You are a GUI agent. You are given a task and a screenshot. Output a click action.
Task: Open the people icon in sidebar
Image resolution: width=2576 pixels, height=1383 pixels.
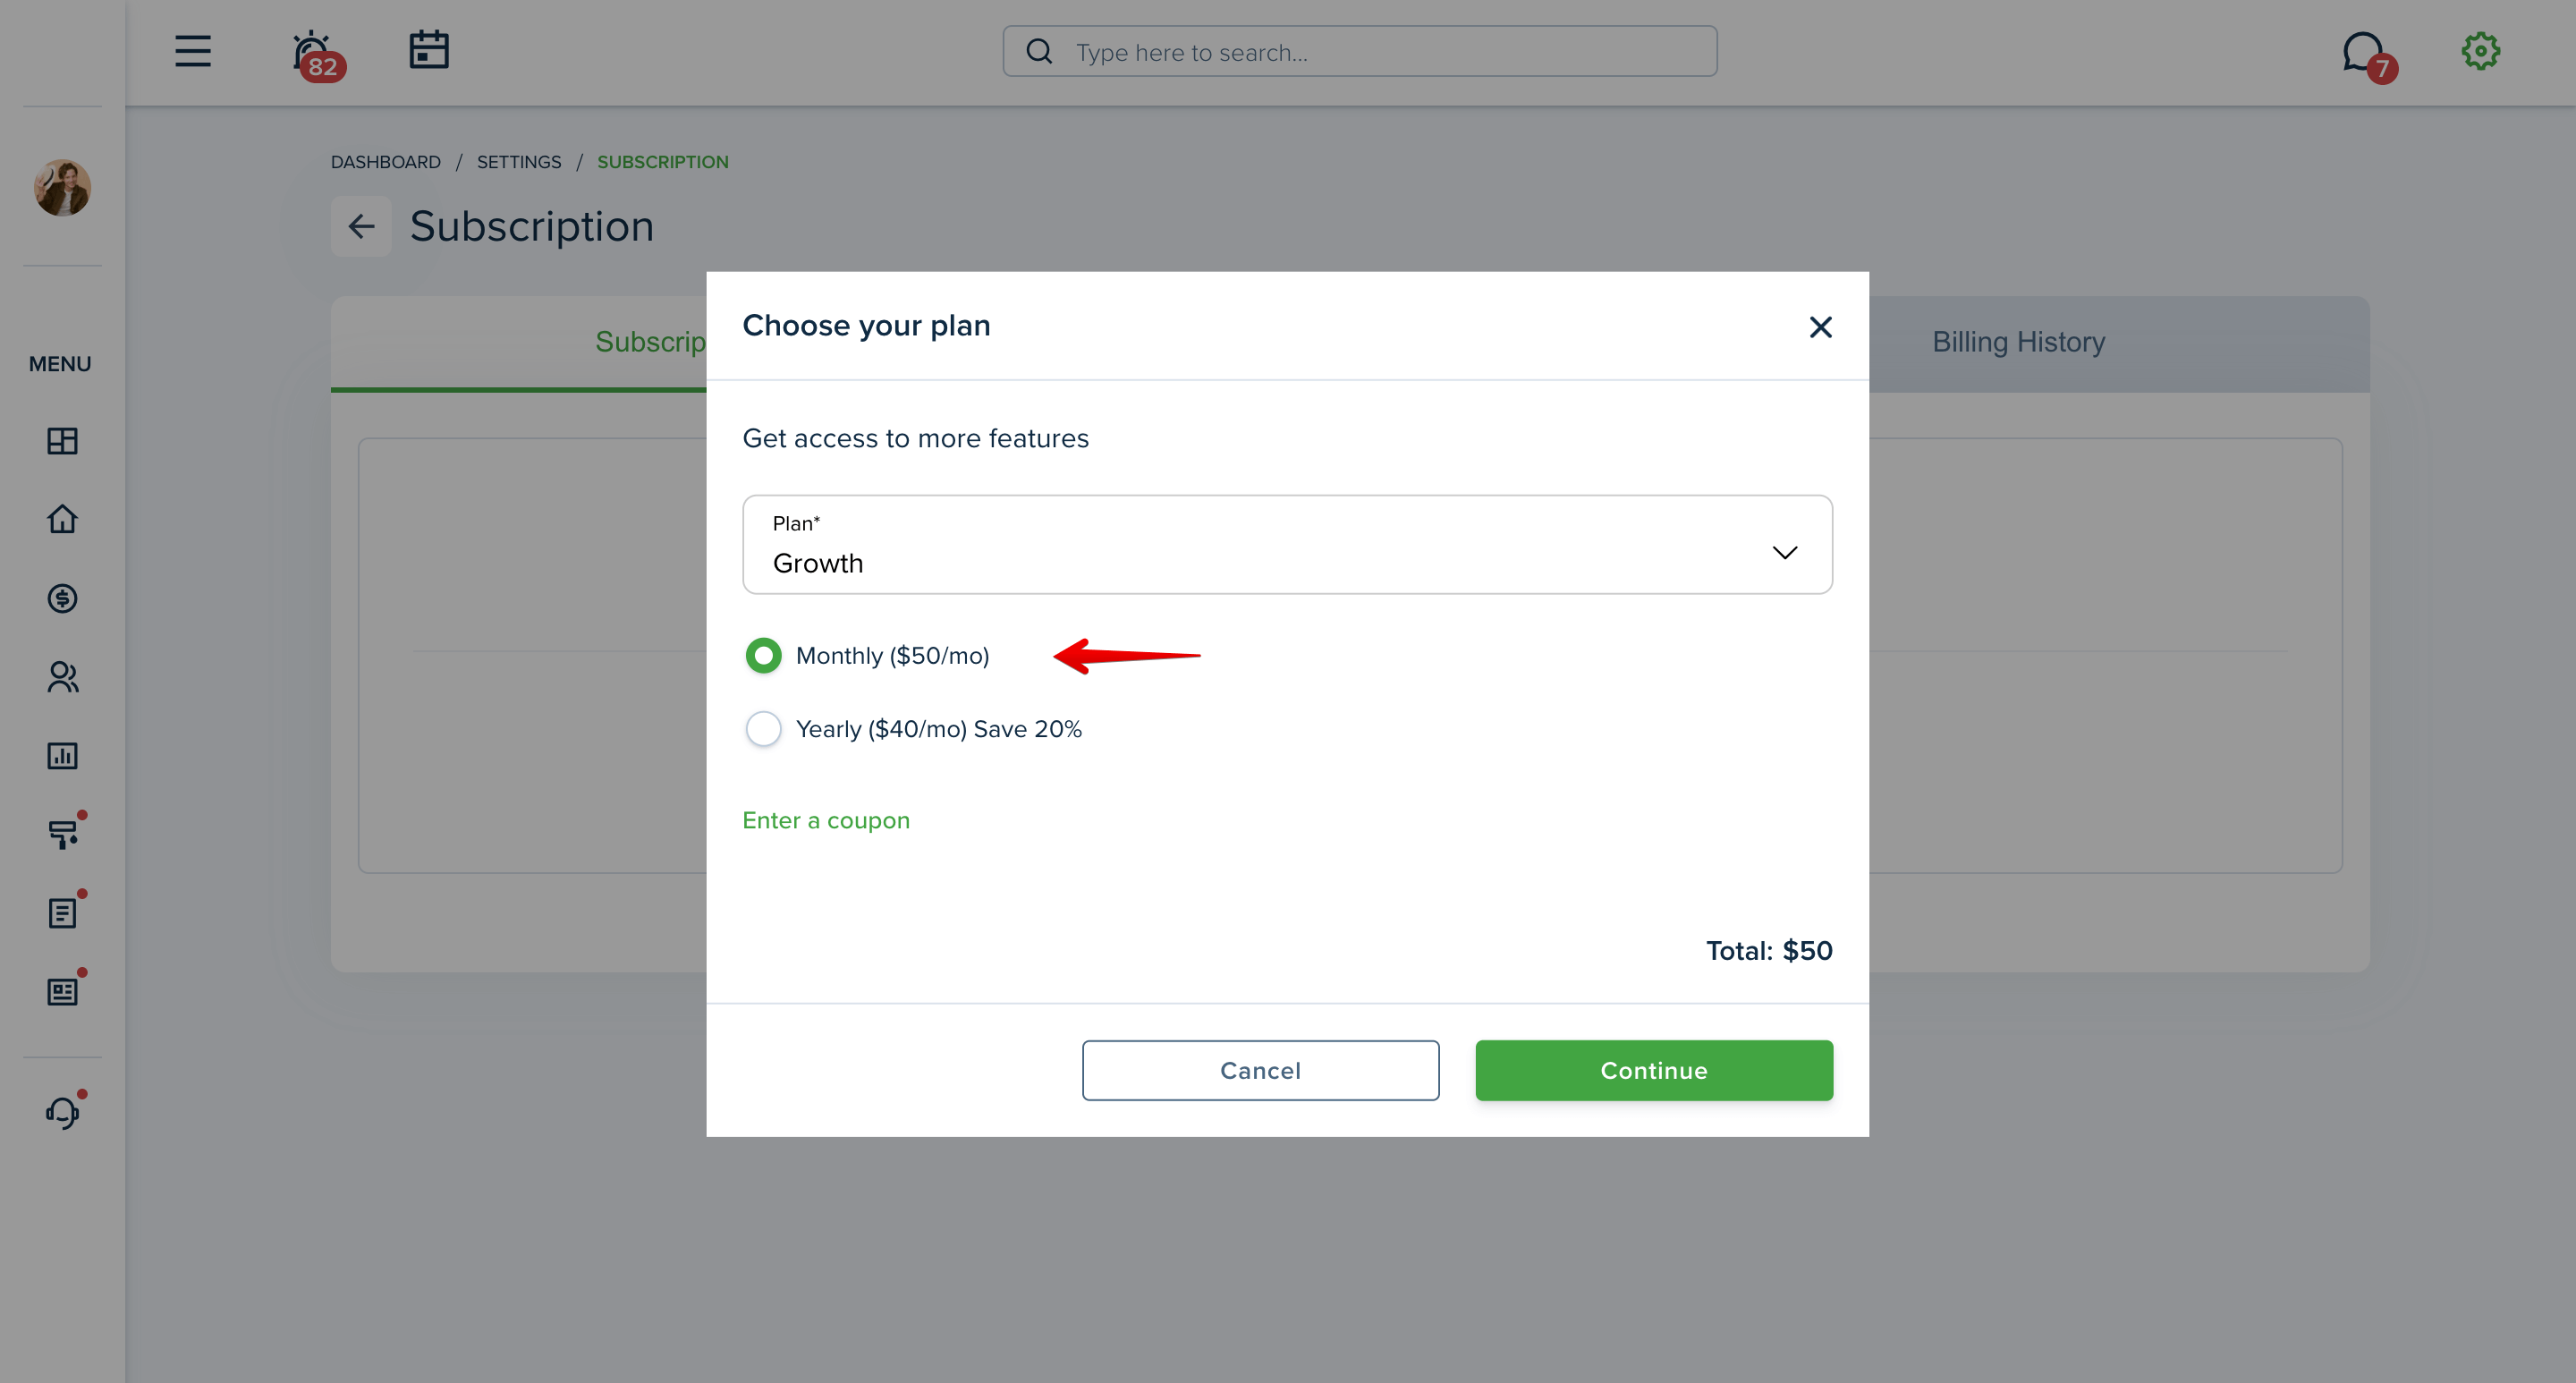62,677
